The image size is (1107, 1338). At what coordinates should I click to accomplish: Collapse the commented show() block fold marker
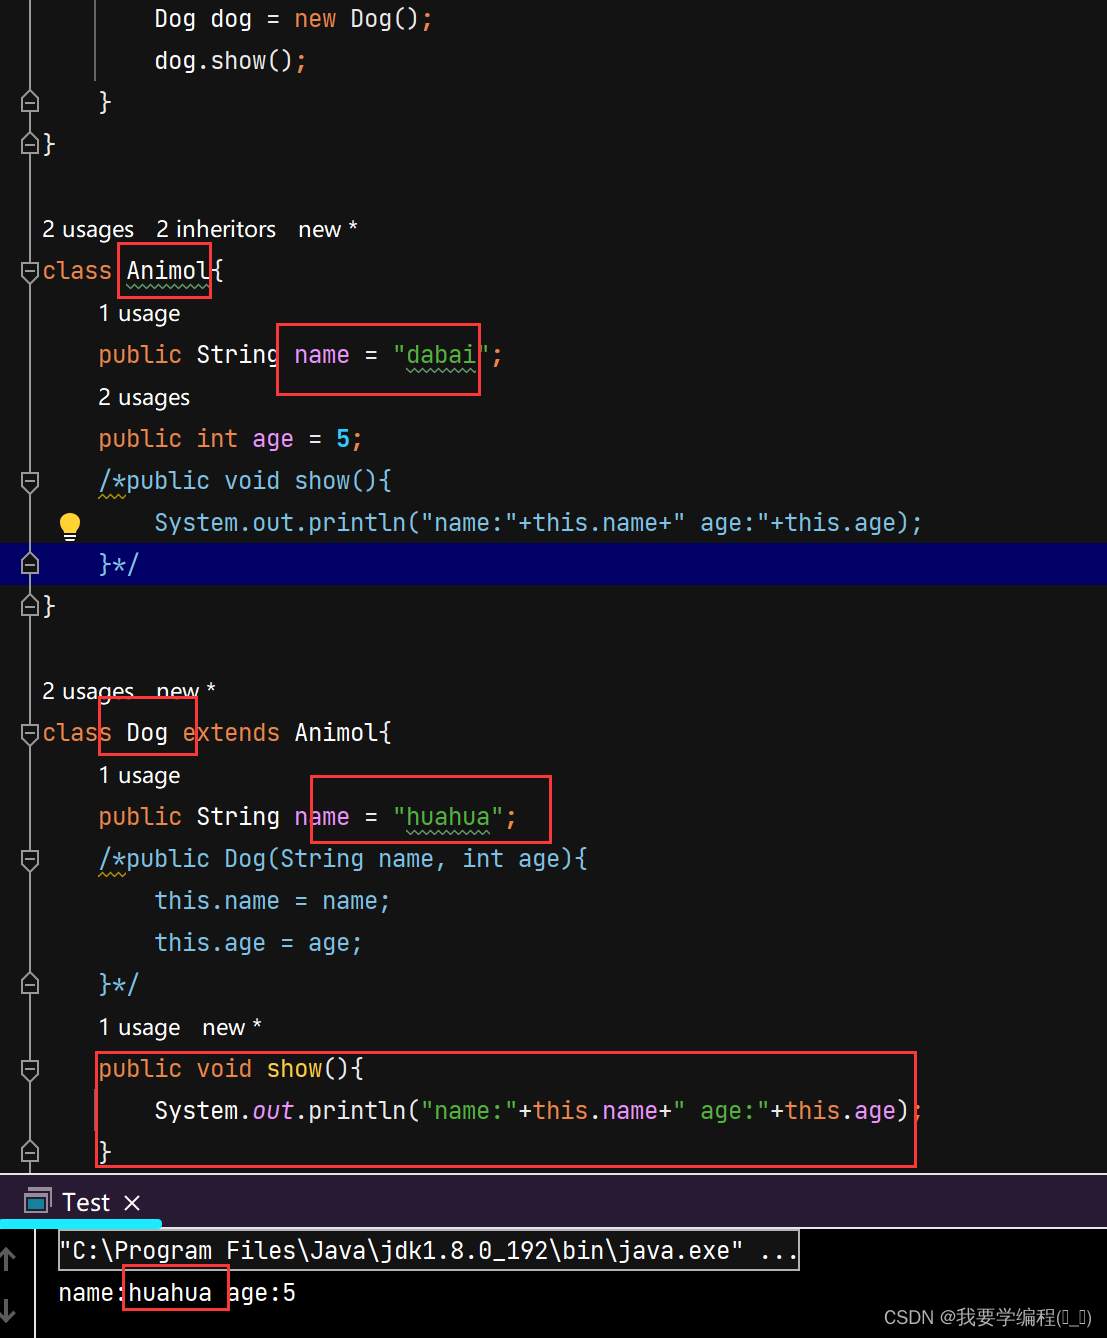[30, 481]
